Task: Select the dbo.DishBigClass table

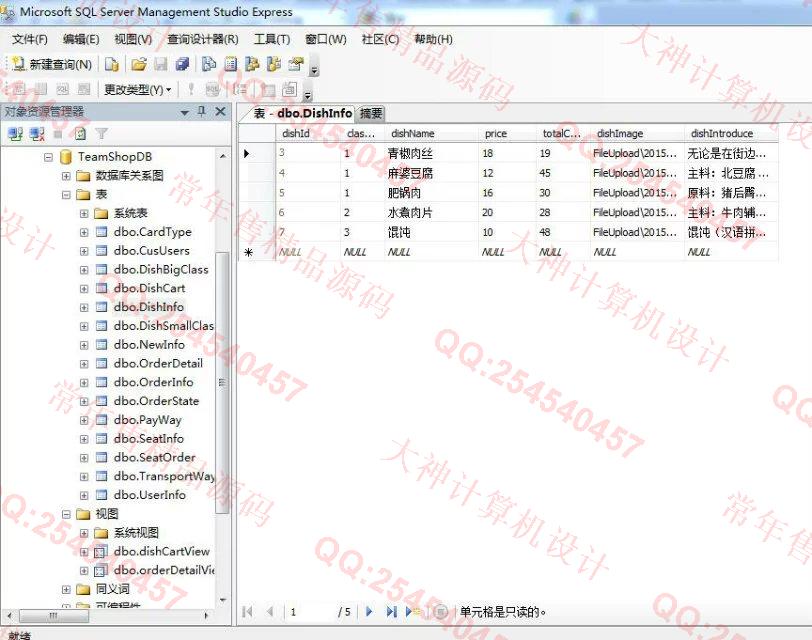Action: (161, 269)
